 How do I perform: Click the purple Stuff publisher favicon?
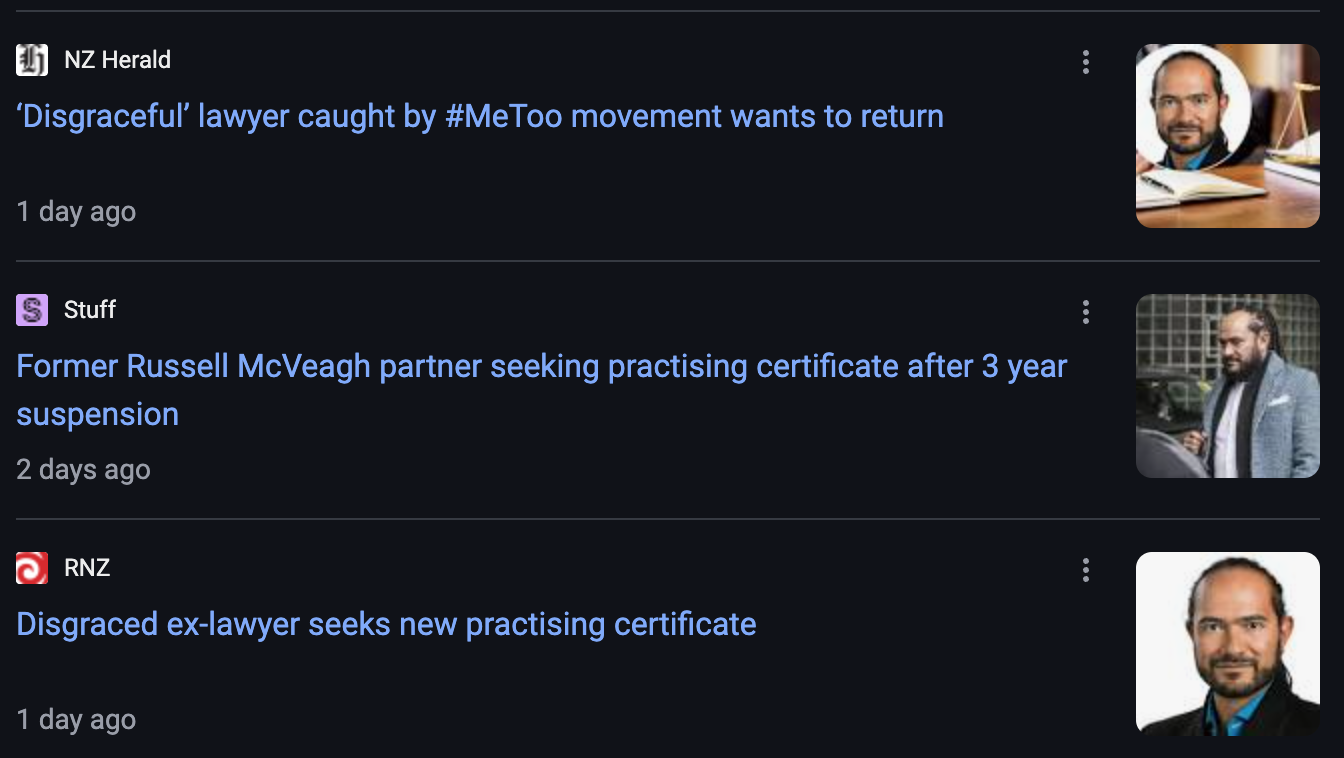pos(32,310)
